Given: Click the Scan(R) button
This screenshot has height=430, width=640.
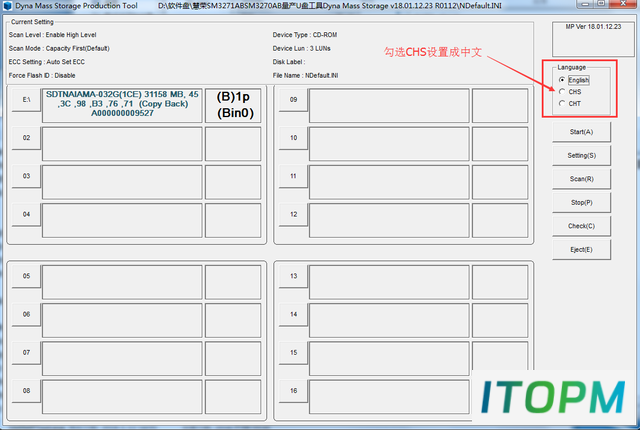Looking at the screenshot, I should pos(581,179).
